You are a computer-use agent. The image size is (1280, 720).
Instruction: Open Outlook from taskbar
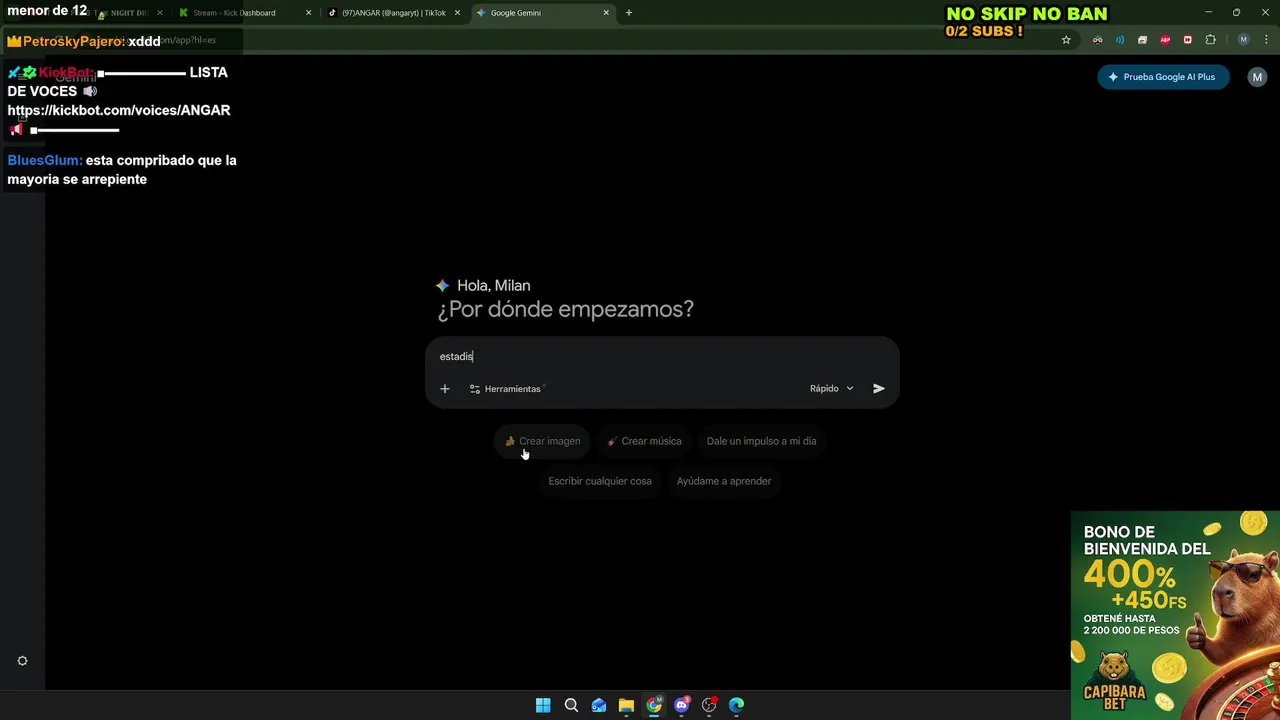599,705
